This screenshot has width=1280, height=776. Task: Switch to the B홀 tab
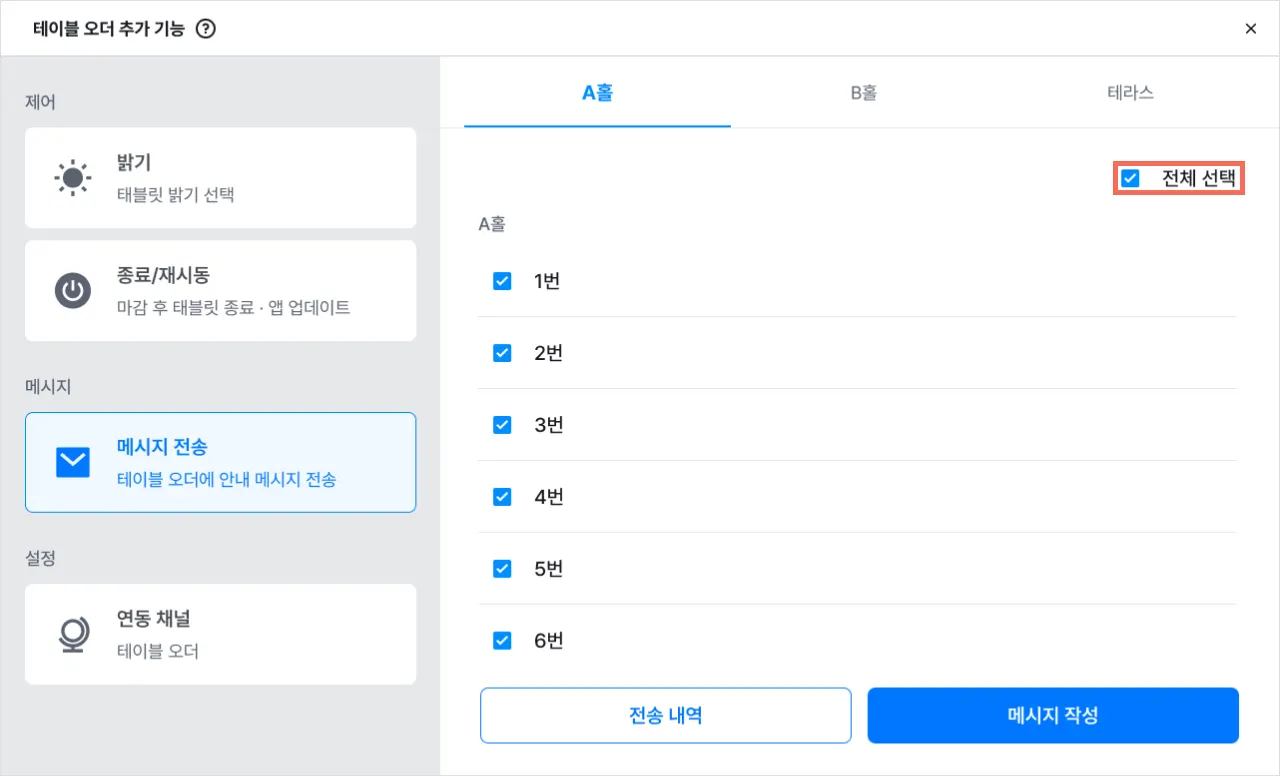864,93
